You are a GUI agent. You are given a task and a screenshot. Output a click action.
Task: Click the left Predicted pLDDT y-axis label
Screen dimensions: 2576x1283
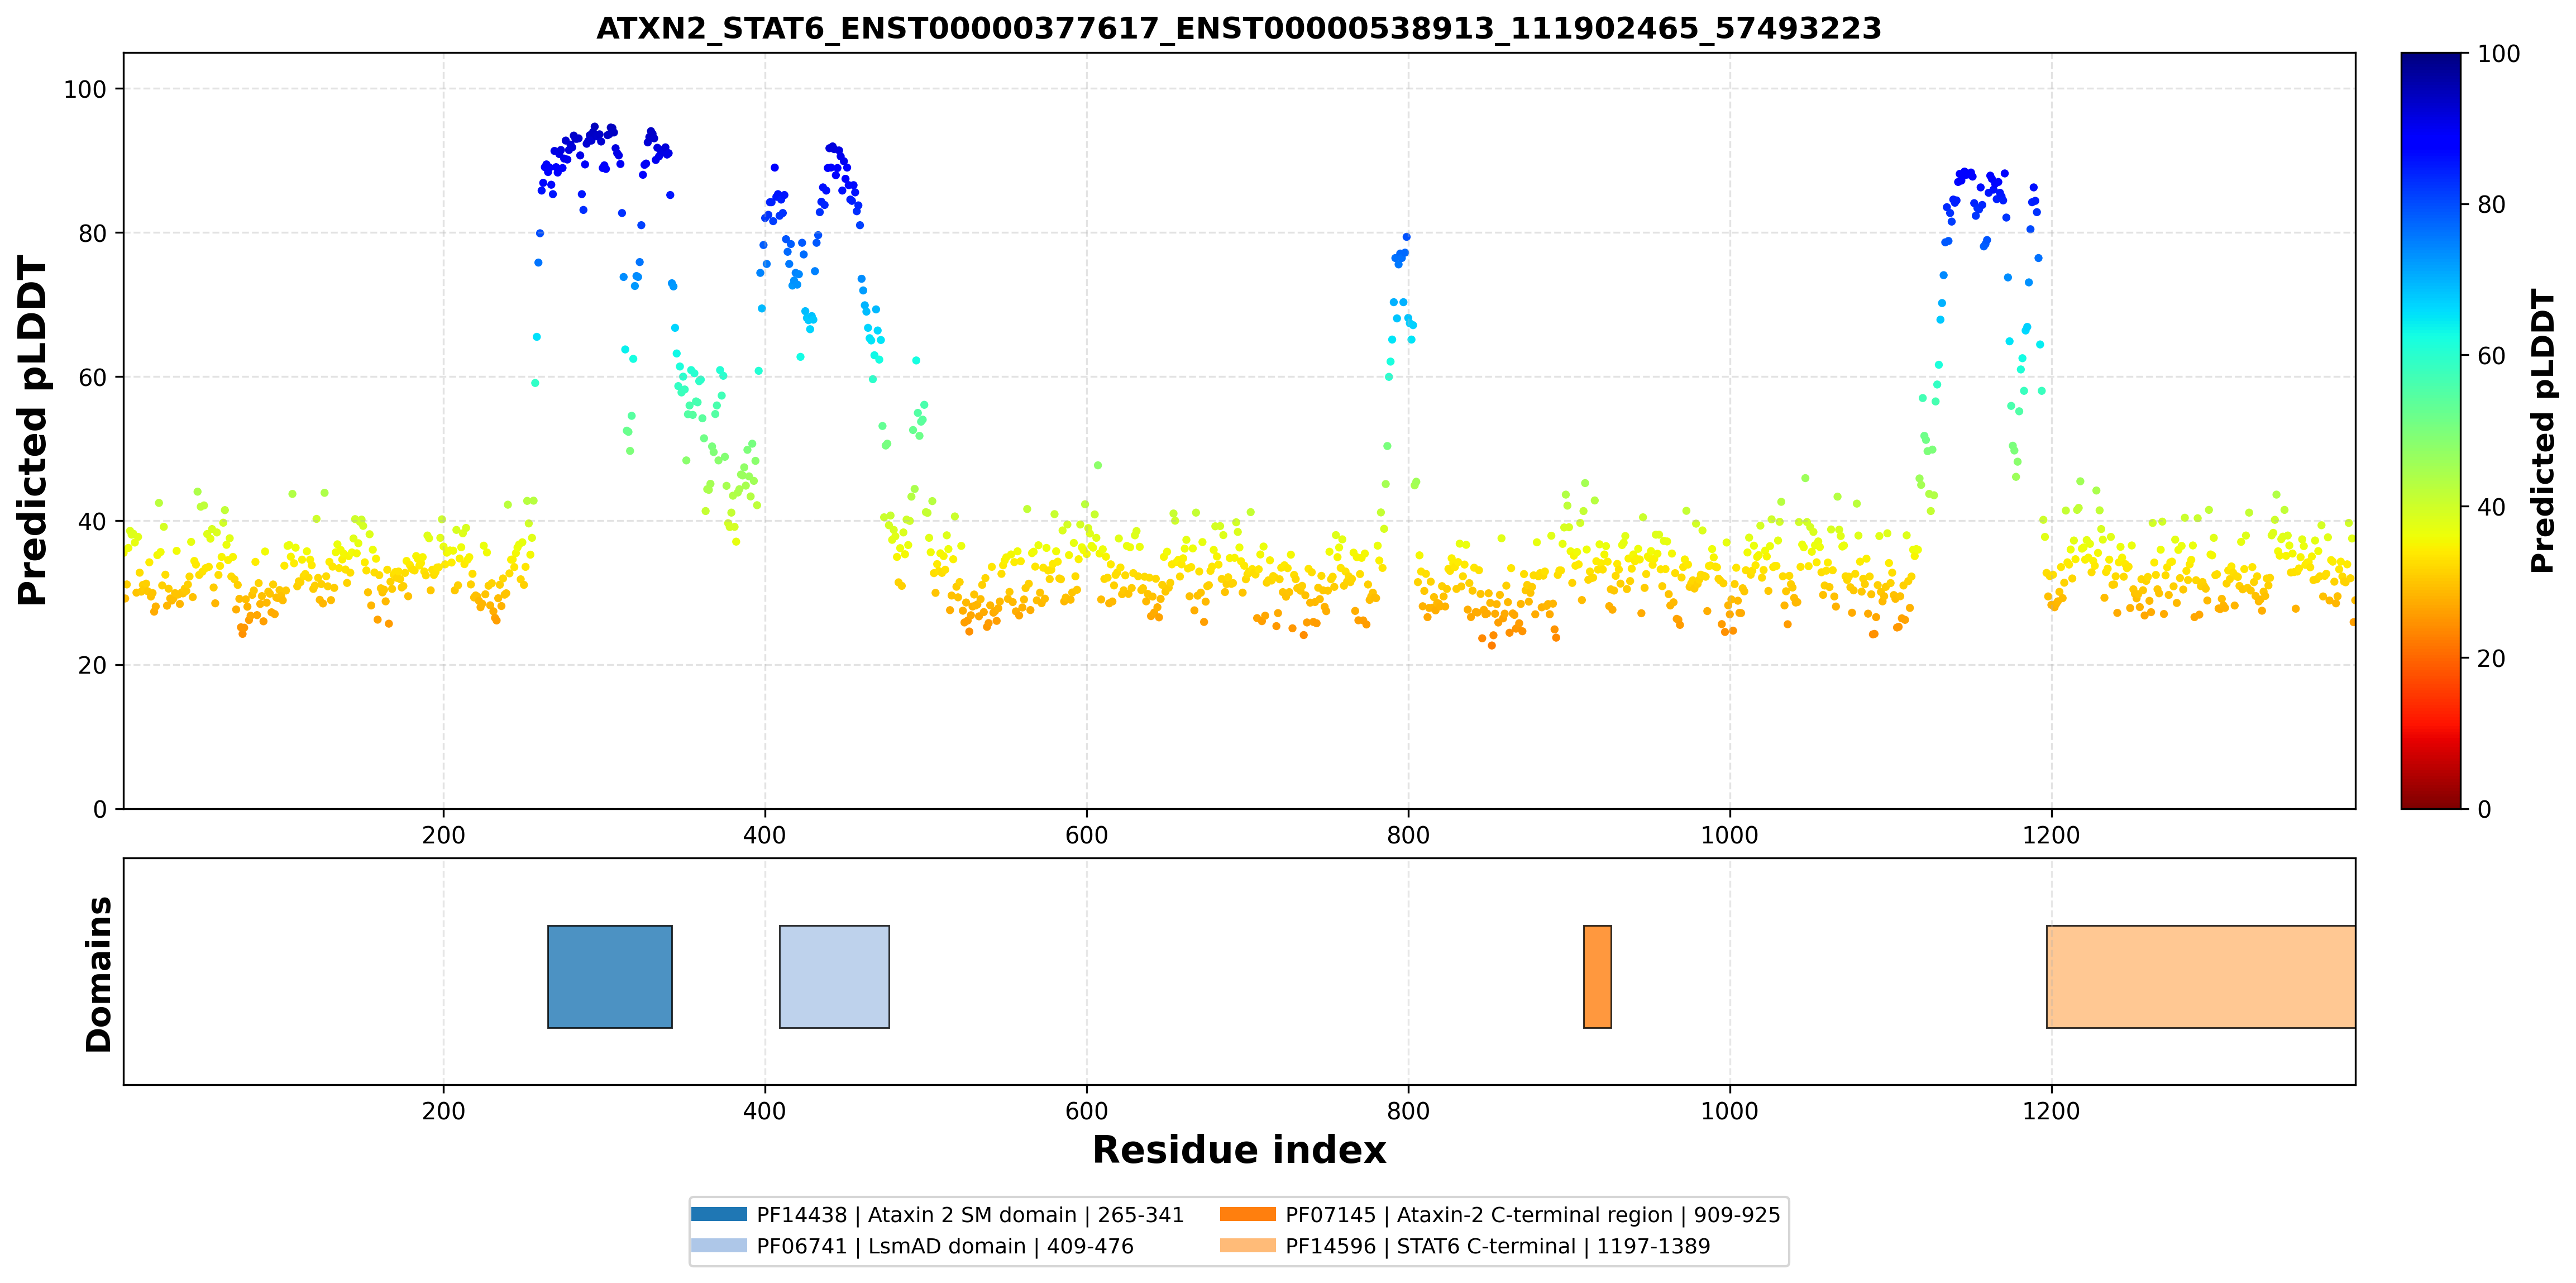[33, 431]
